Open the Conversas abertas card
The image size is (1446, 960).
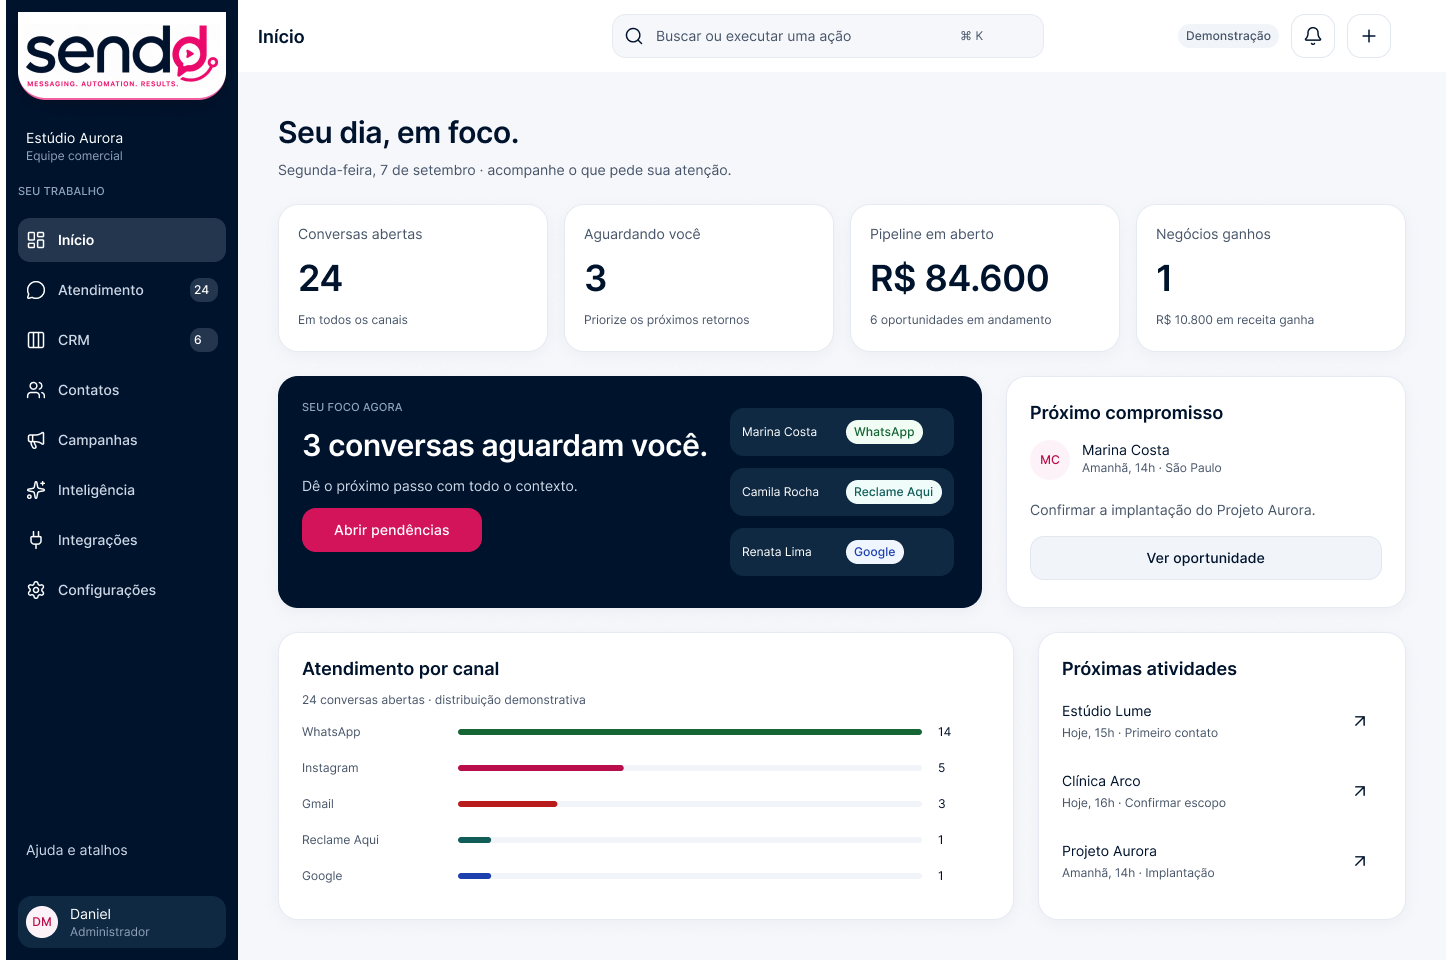(x=413, y=278)
